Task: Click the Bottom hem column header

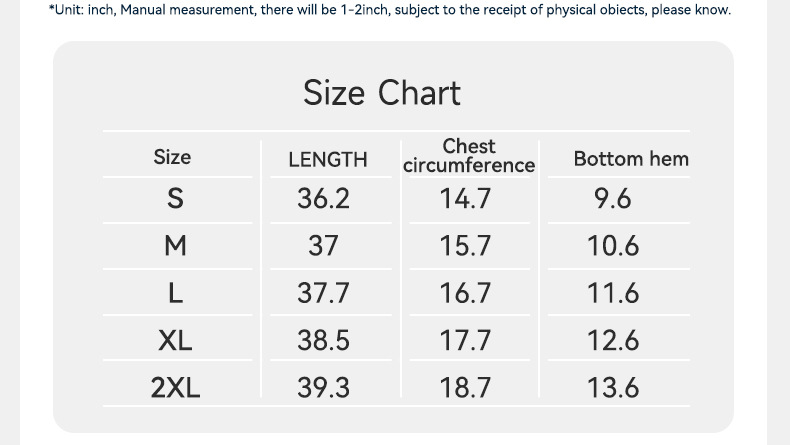Action: [631, 158]
